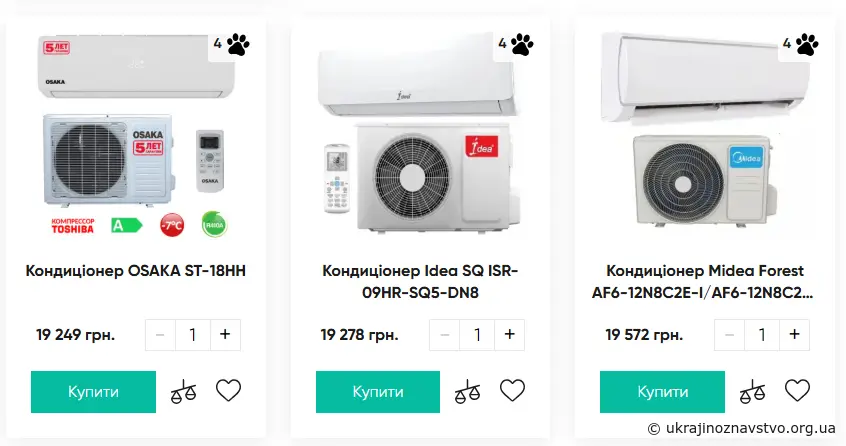
Task: Compare the Idea SQ ISR-09HR conditioner
Action: point(468,391)
